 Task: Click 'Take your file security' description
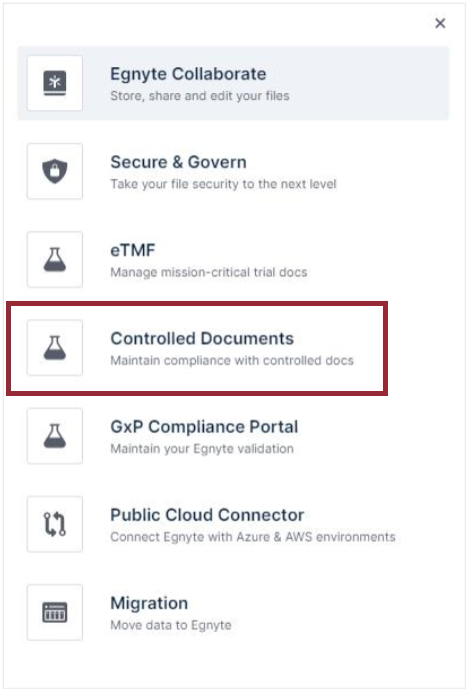pyautogui.click(x=223, y=184)
